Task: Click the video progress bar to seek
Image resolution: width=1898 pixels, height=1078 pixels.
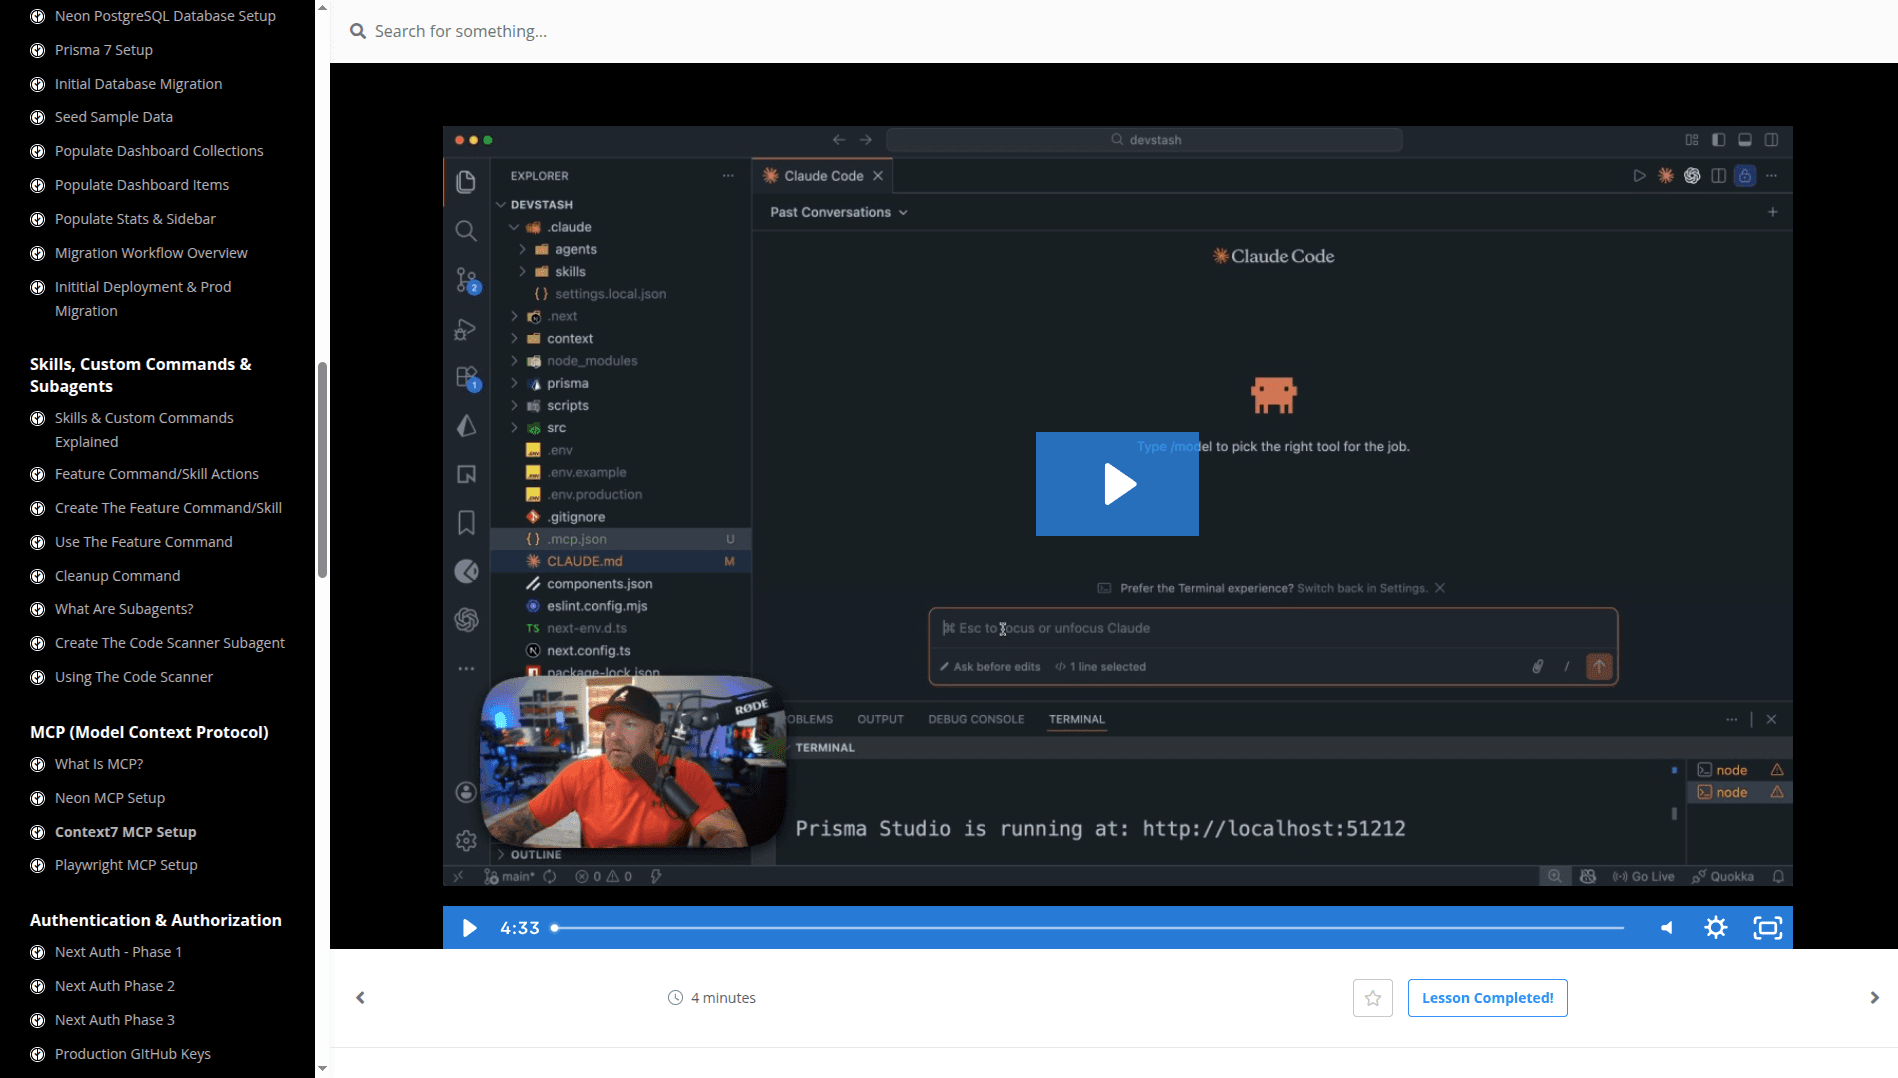Action: point(1090,928)
